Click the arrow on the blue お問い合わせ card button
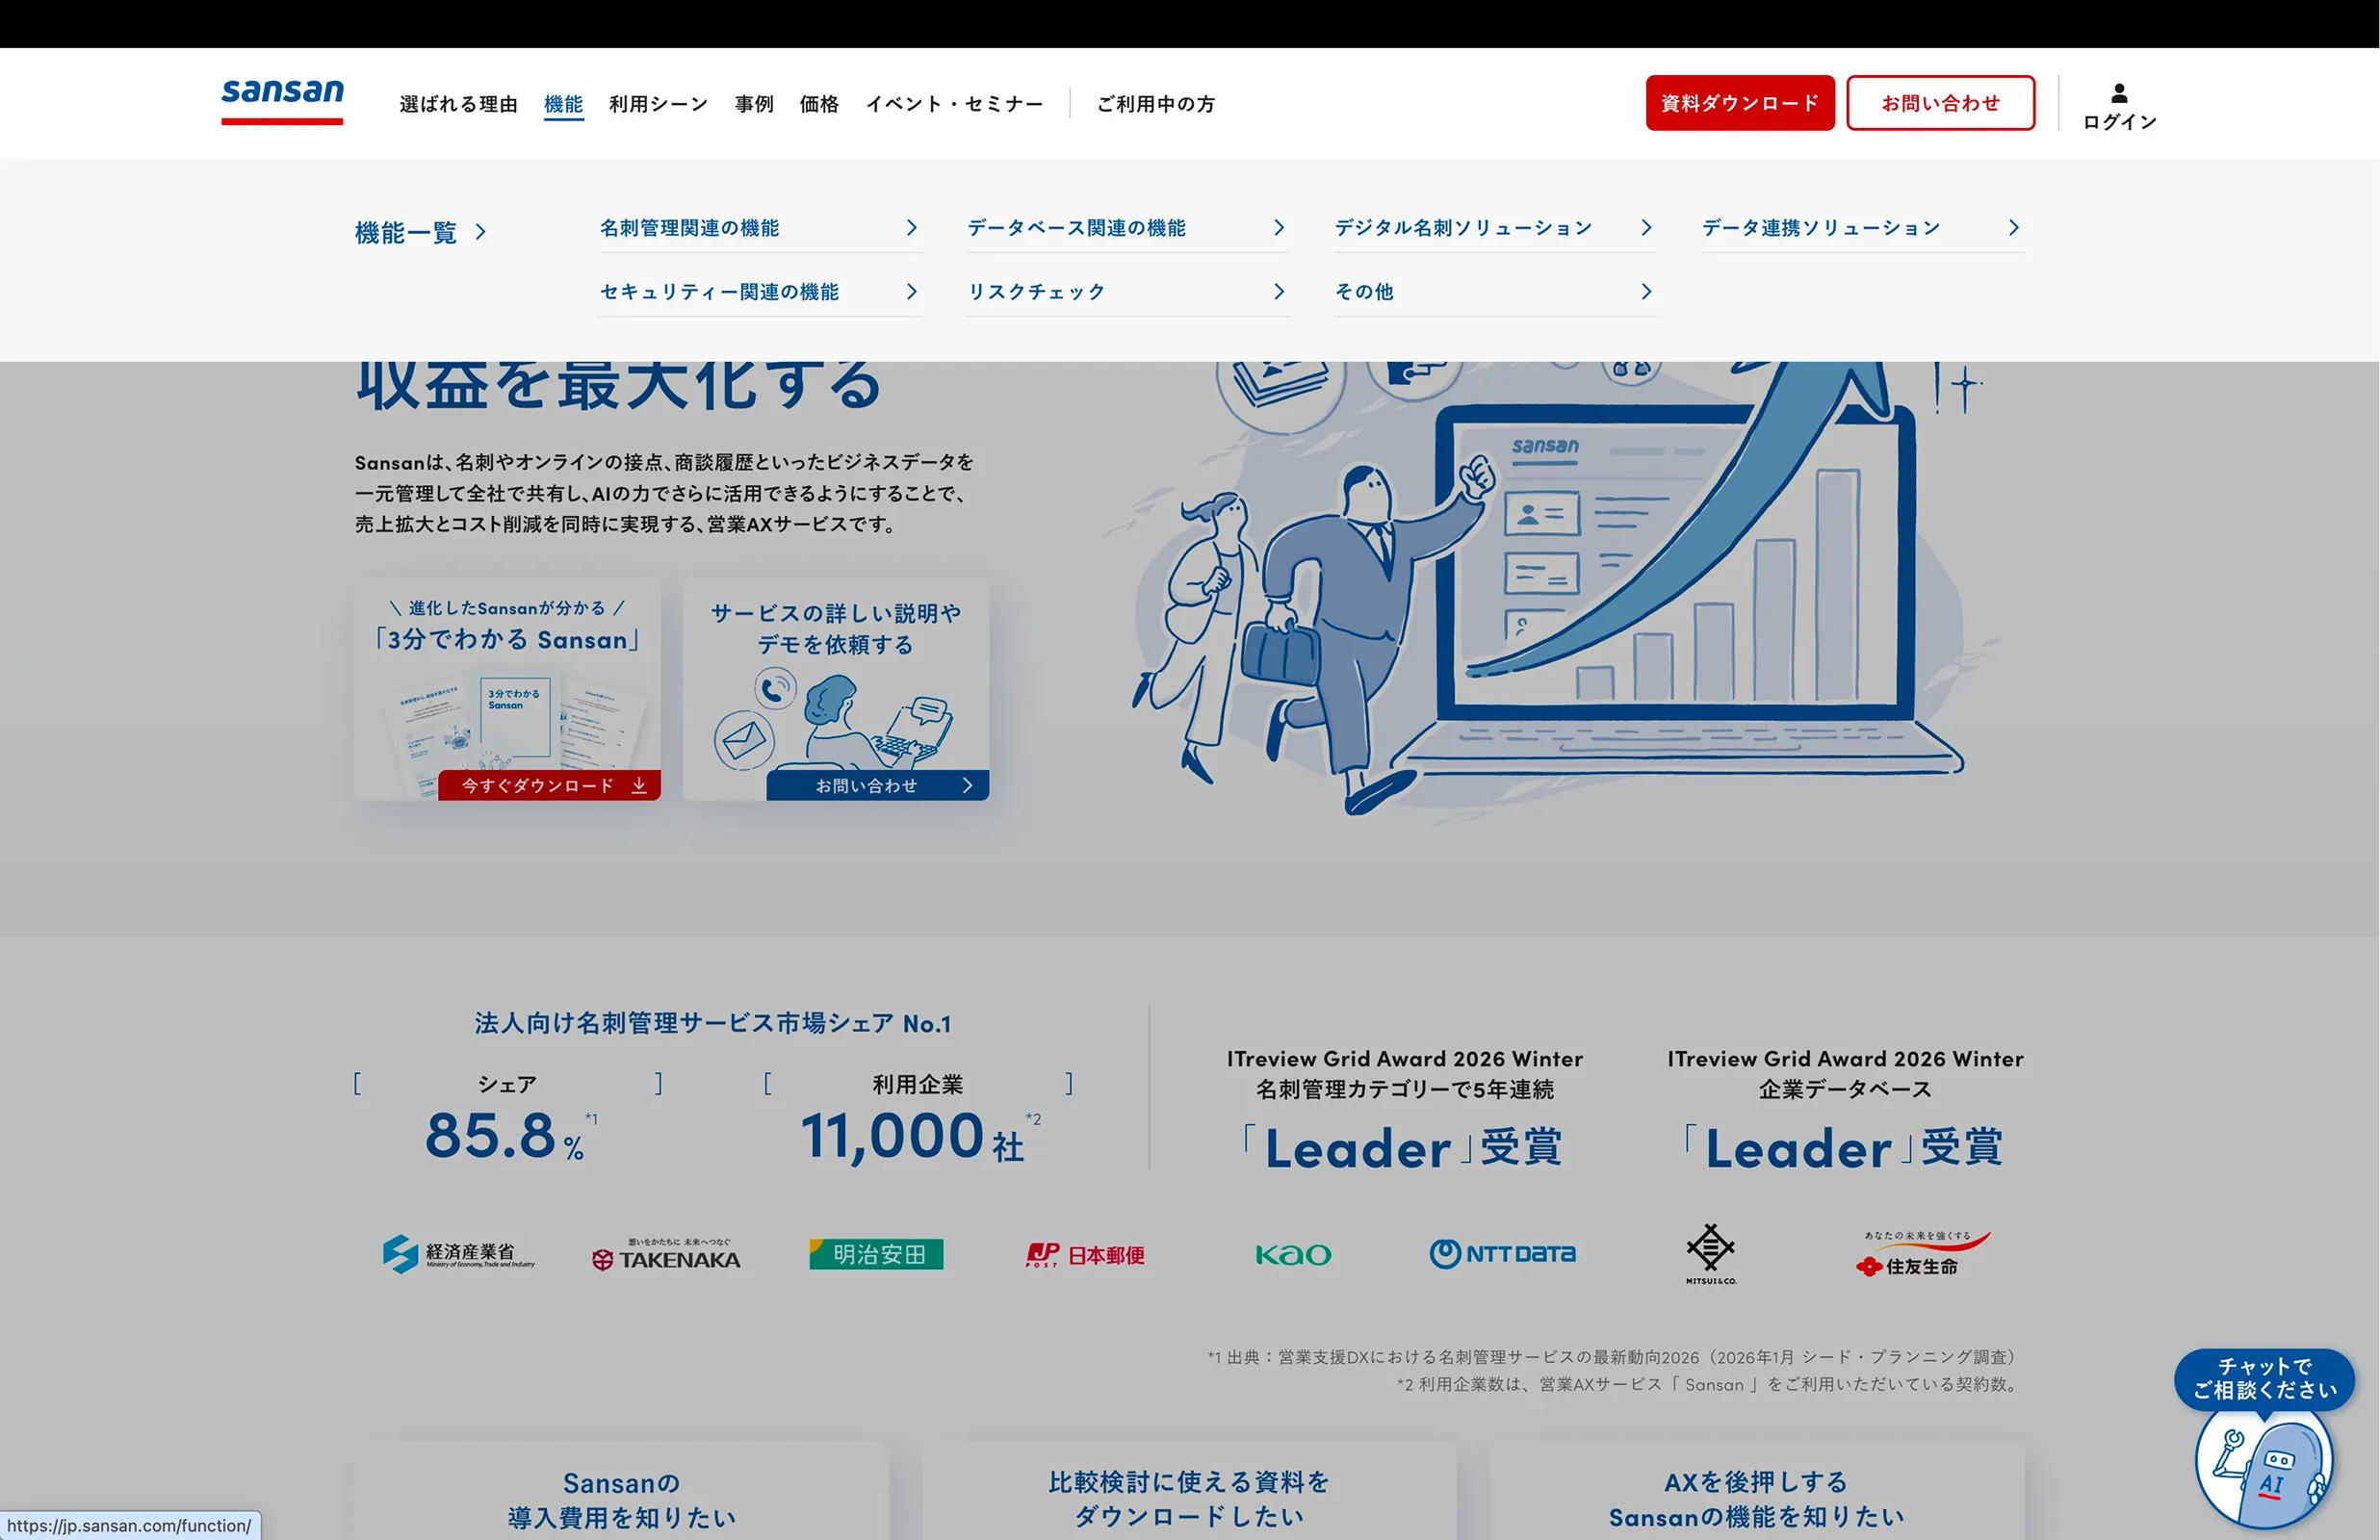Screen dimensions: 2380x1540 tap(967, 786)
